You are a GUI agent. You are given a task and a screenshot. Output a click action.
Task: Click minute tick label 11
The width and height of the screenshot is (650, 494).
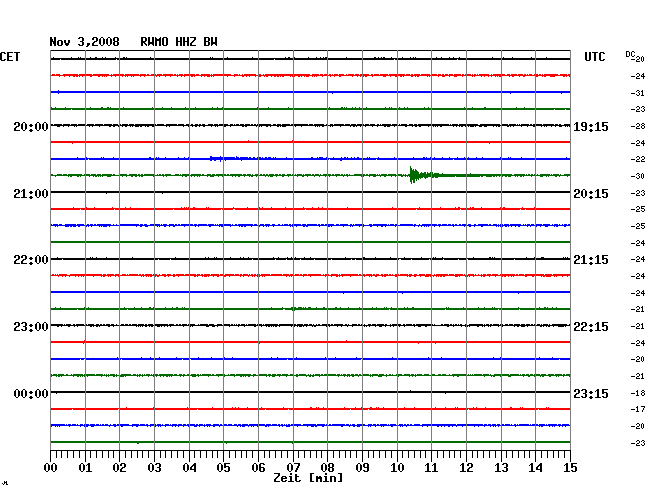coord(431,467)
